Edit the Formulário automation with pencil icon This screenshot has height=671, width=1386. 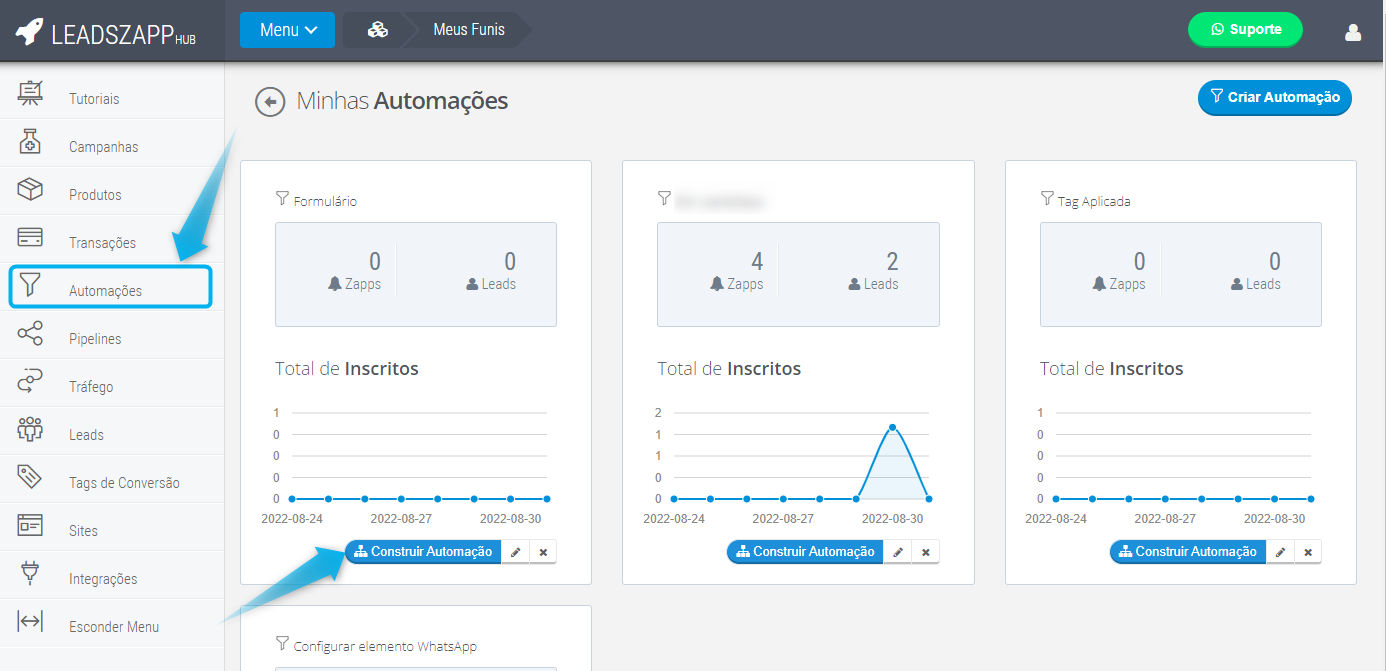[515, 552]
